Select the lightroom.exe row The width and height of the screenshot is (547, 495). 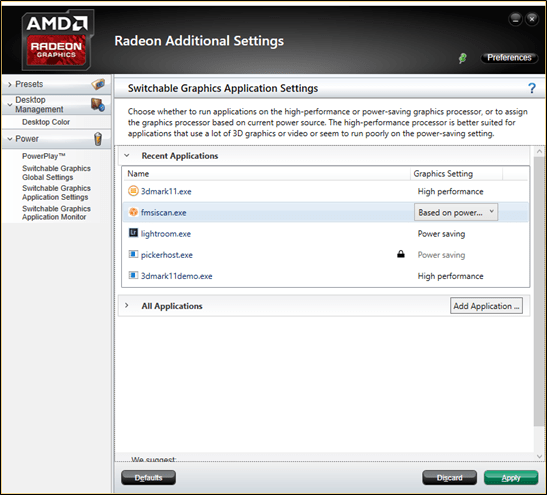tap(325, 233)
